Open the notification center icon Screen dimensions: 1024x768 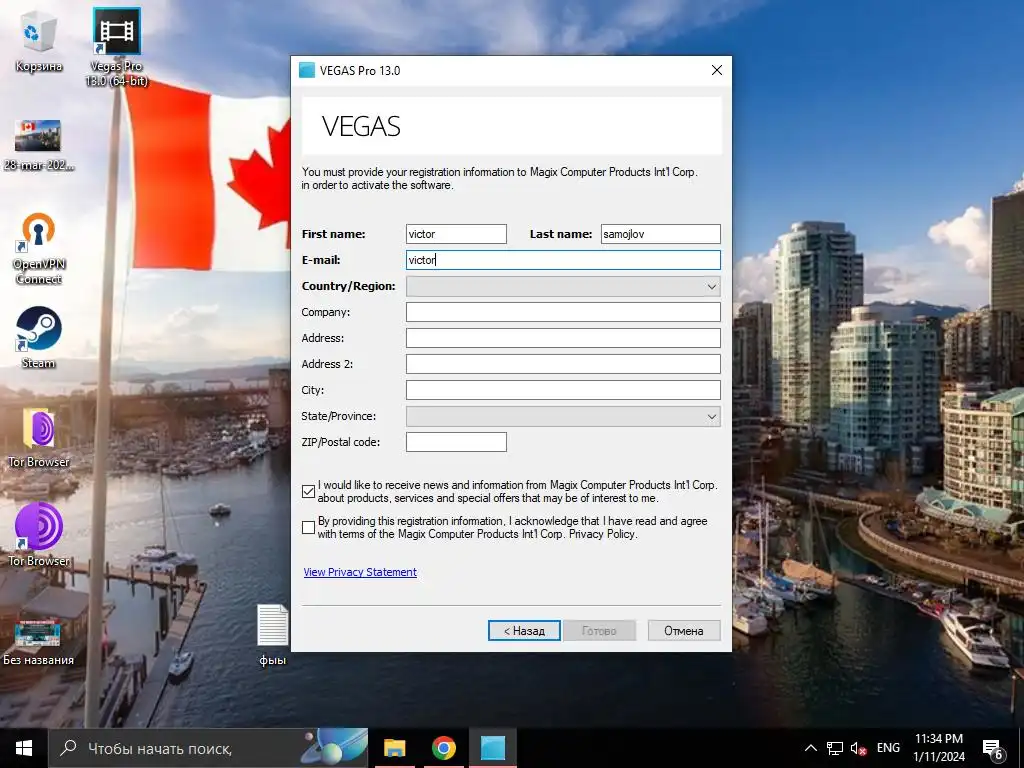[x=993, y=749]
